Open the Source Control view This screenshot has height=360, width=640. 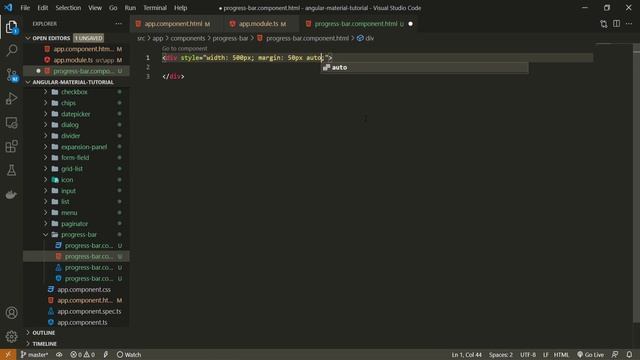[x=11, y=75]
